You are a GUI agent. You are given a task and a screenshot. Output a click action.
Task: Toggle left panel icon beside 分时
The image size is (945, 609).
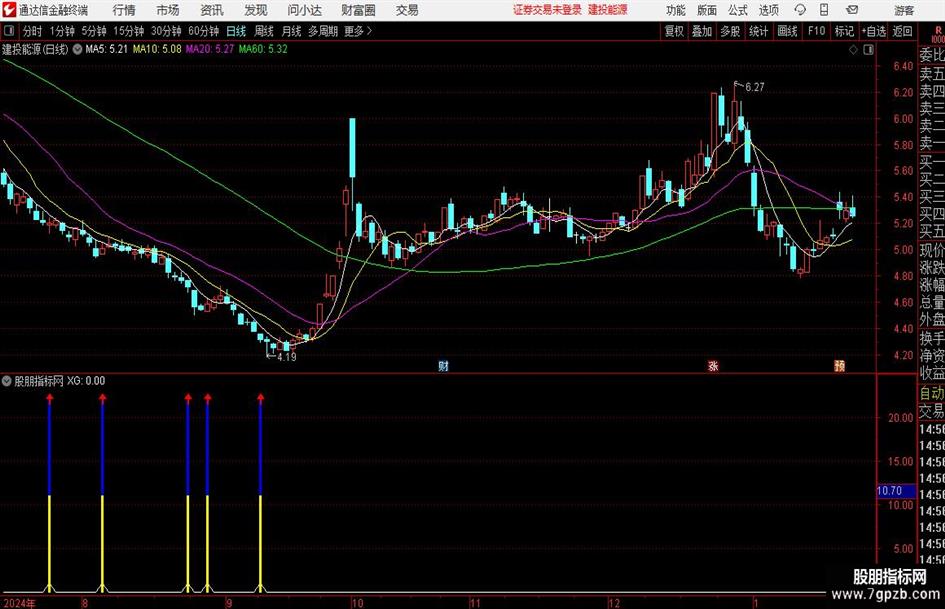pyautogui.click(x=9, y=31)
